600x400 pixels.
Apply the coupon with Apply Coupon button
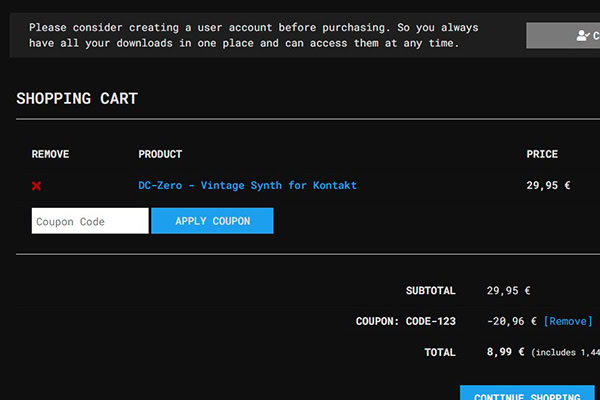[x=212, y=221]
